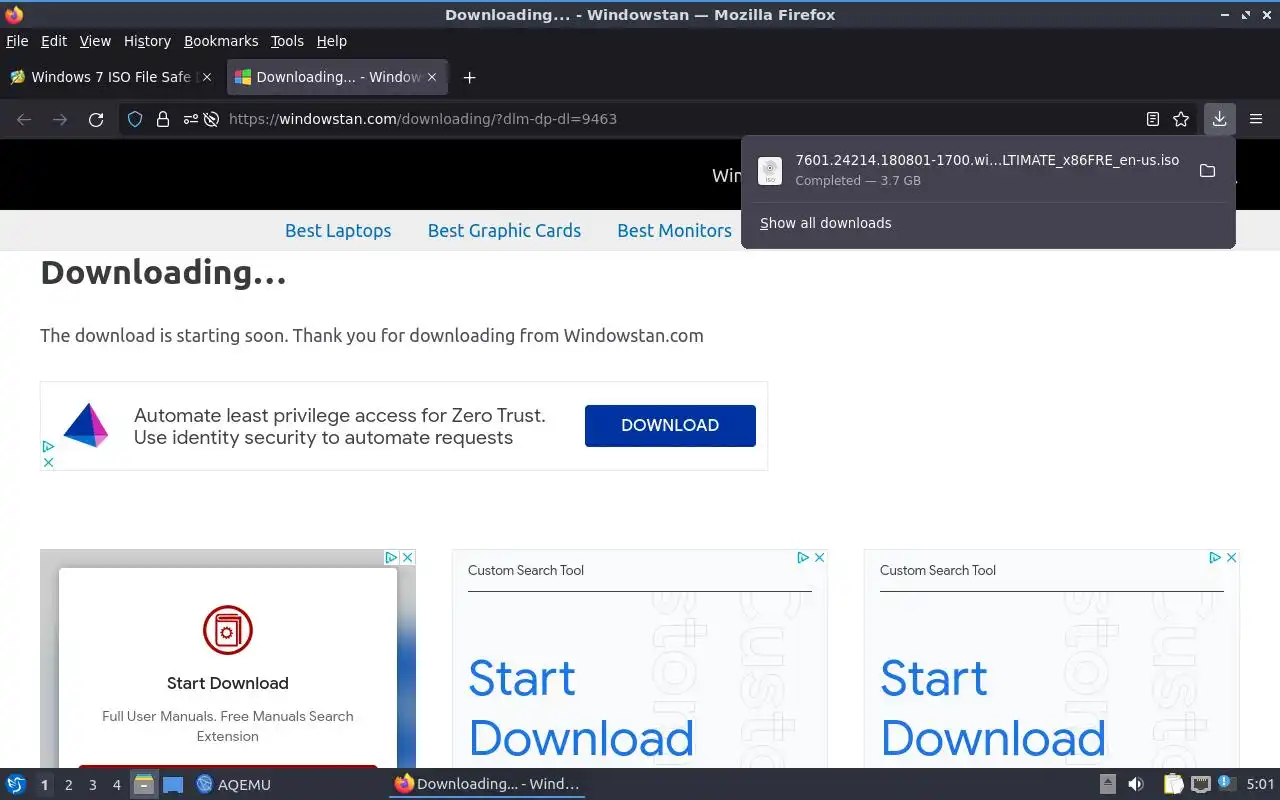Click the ISO file icon in downloads

tap(770, 171)
